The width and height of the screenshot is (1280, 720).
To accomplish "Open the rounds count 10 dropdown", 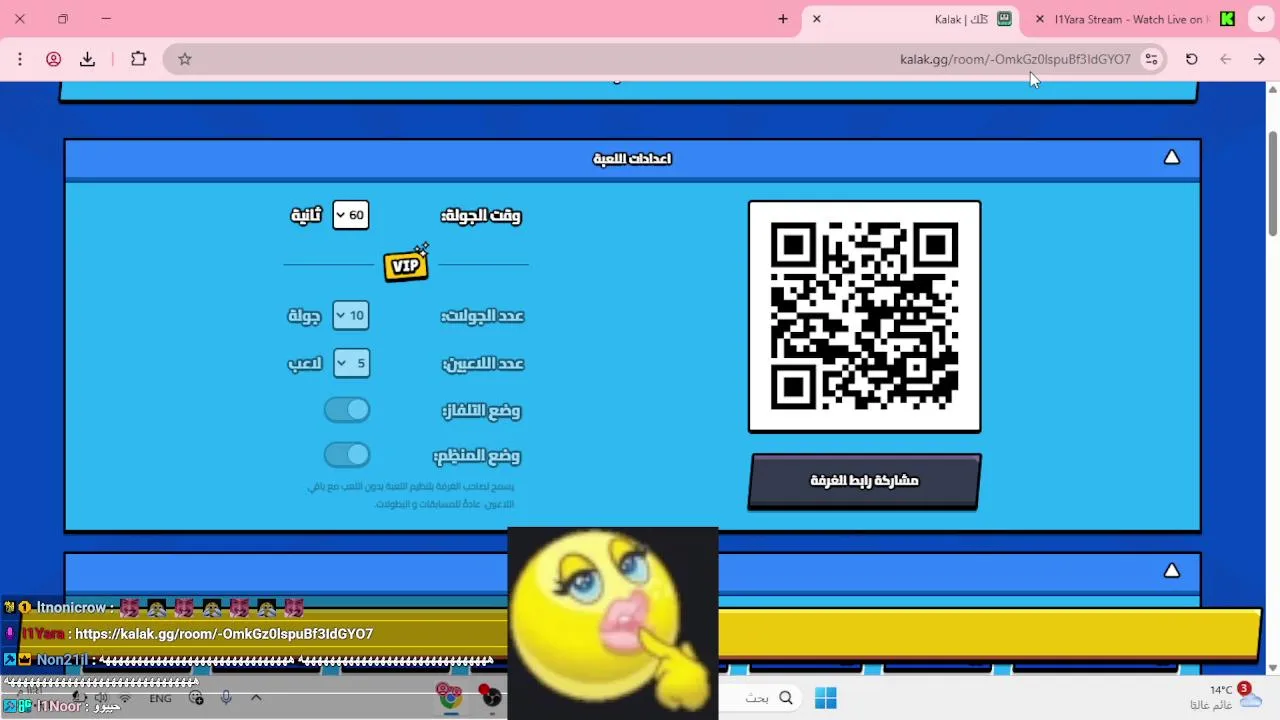I will pos(351,315).
